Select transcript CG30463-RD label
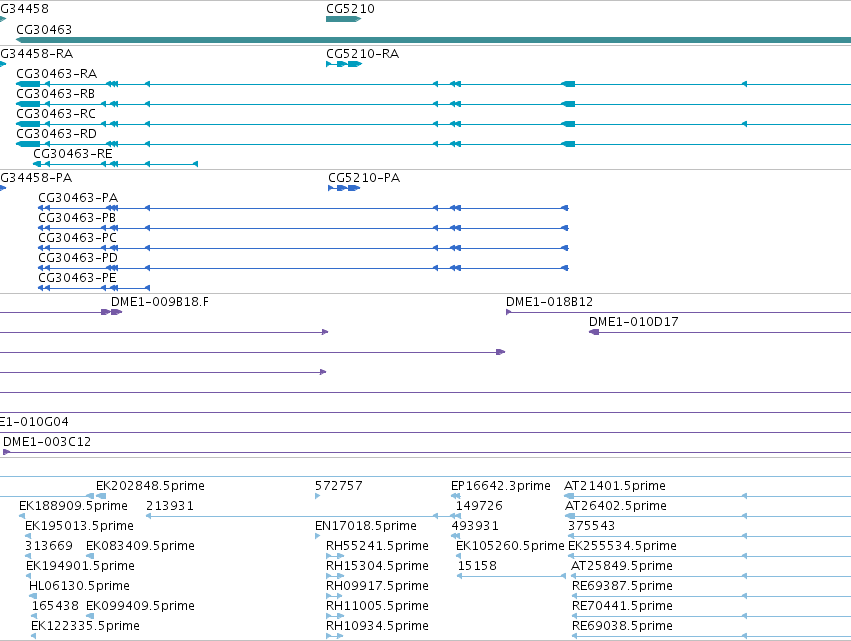851x641 pixels. click(x=56, y=134)
